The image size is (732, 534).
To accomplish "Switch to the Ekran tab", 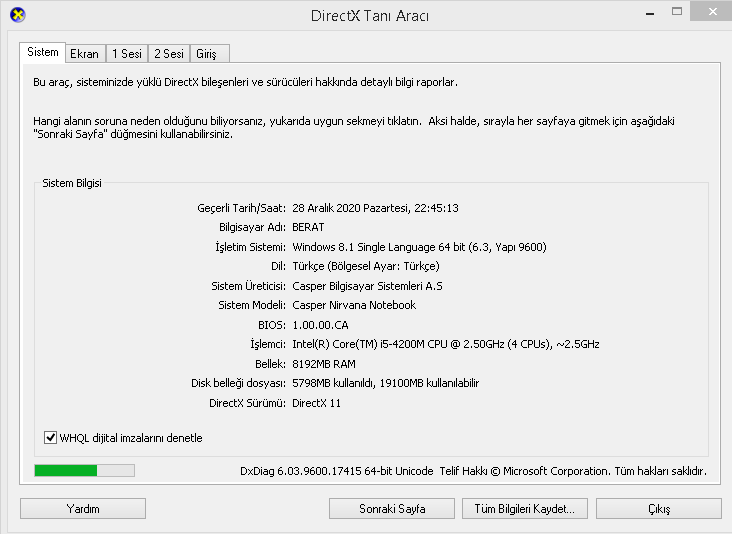I will pos(84,54).
